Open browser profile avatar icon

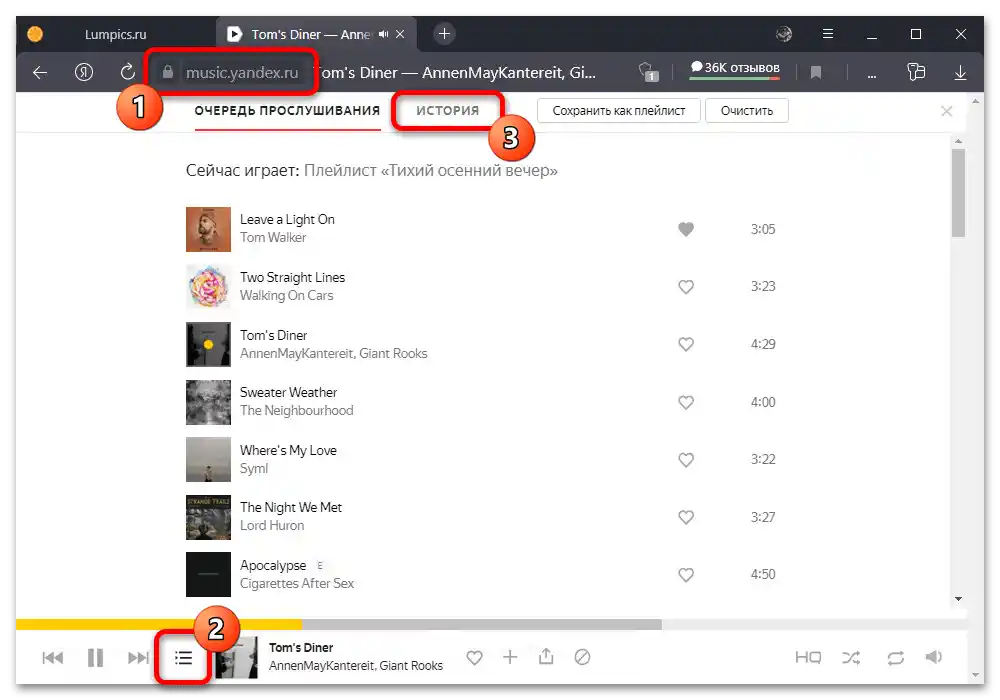[x=784, y=34]
